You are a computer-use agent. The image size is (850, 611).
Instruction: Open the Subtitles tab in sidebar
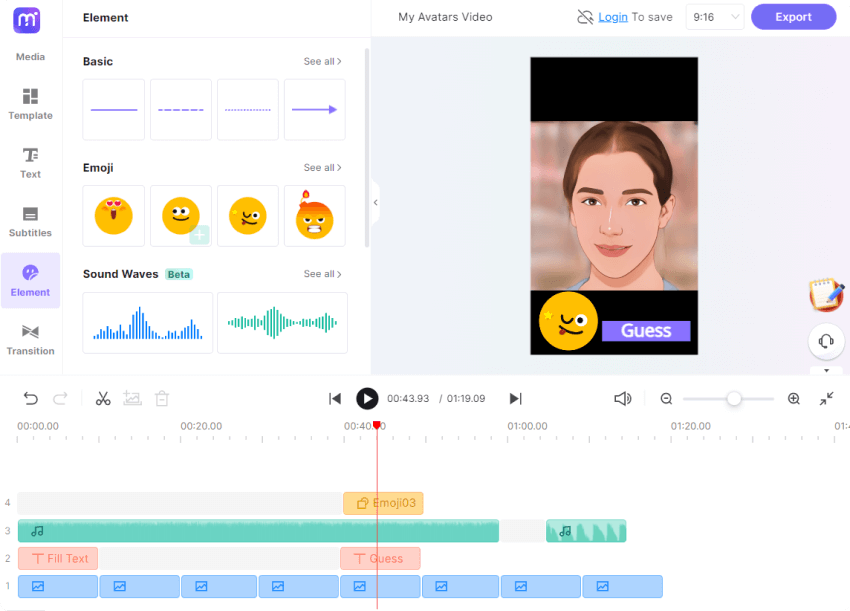click(30, 222)
